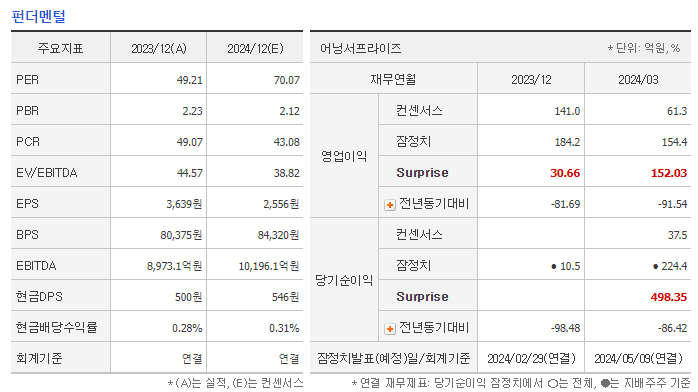Viewport: 698px width, 392px height.
Task: Click the EV/EBITDA row label
Action: pos(46,173)
